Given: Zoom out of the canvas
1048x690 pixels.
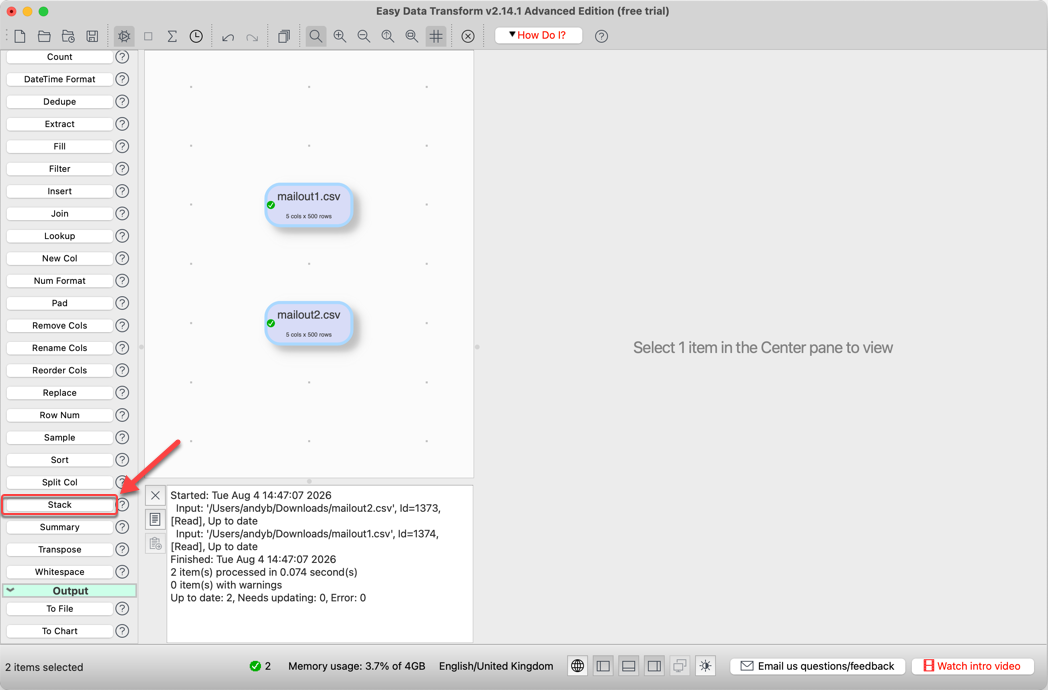Looking at the screenshot, I should click(x=364, y=36).
